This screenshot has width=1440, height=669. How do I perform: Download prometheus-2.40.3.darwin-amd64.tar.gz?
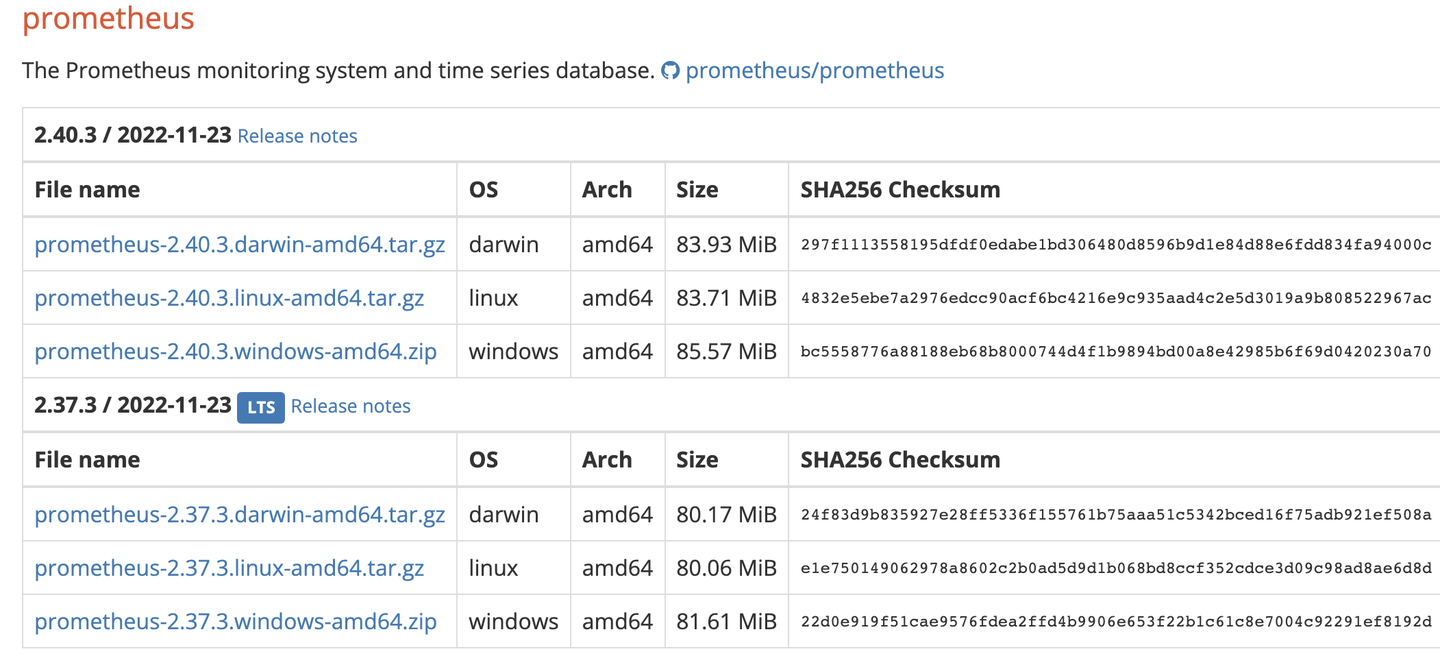point(239,244)
